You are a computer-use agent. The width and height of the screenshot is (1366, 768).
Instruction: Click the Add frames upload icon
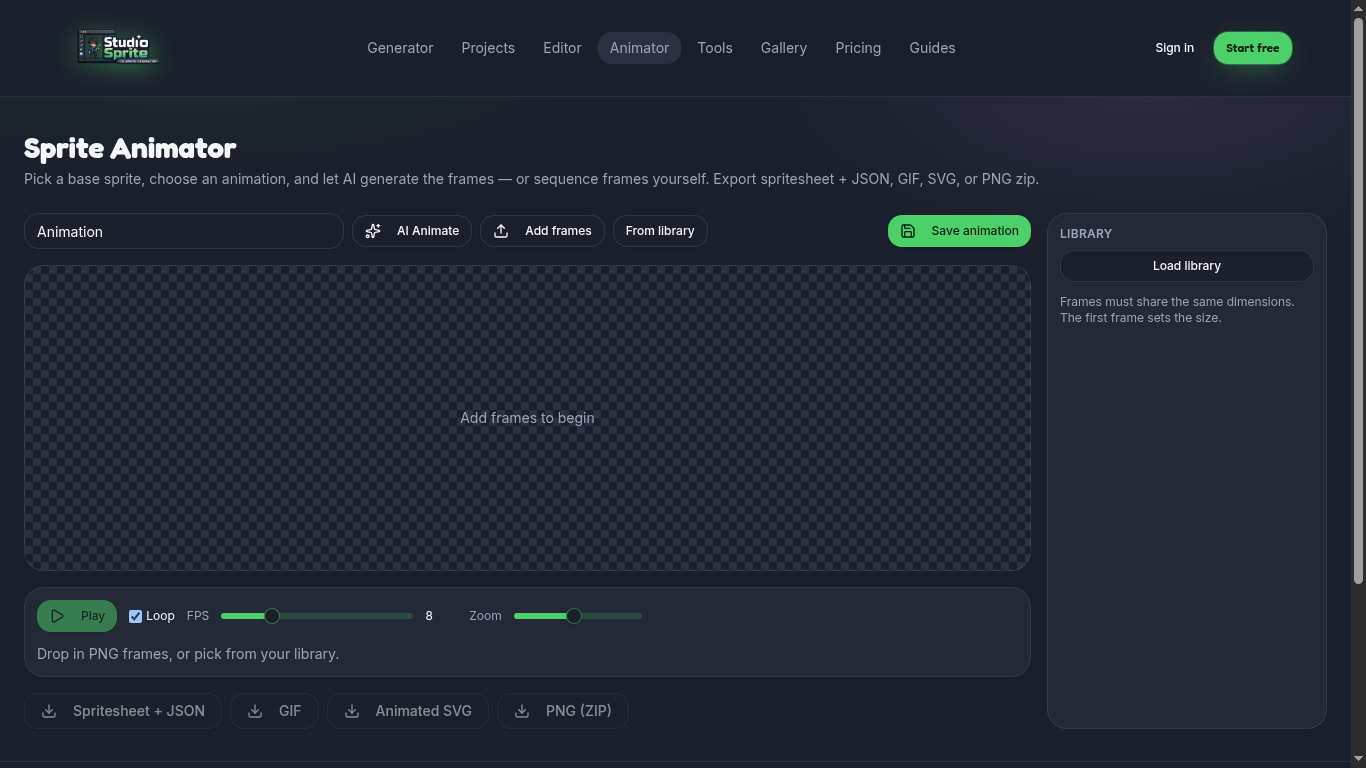501,231
